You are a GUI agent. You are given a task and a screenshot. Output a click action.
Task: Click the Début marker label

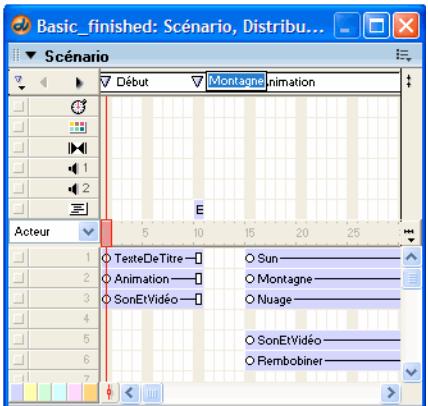[132, 82]
